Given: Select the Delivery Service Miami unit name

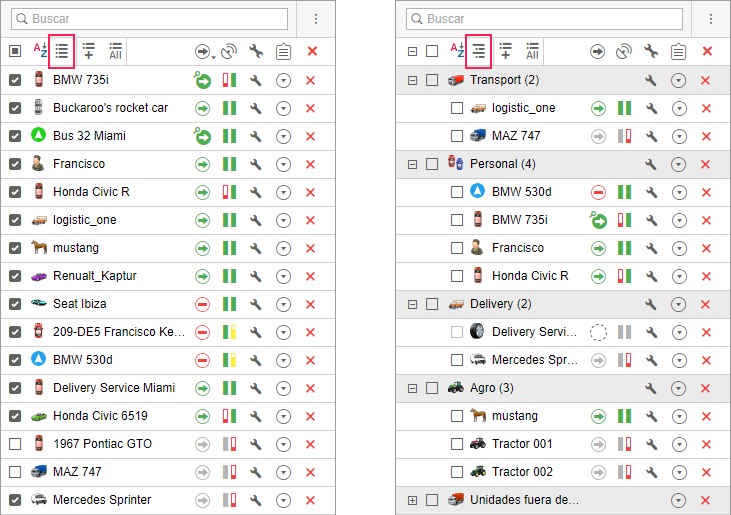Looking at the screenshot, I should tap(114, 388).
